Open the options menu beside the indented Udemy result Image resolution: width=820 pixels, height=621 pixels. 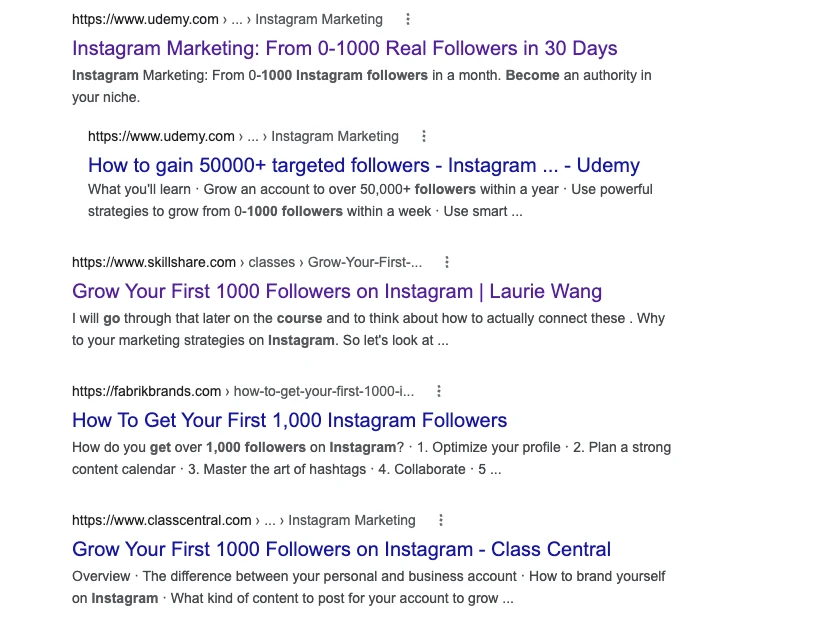tap(423, 136)
